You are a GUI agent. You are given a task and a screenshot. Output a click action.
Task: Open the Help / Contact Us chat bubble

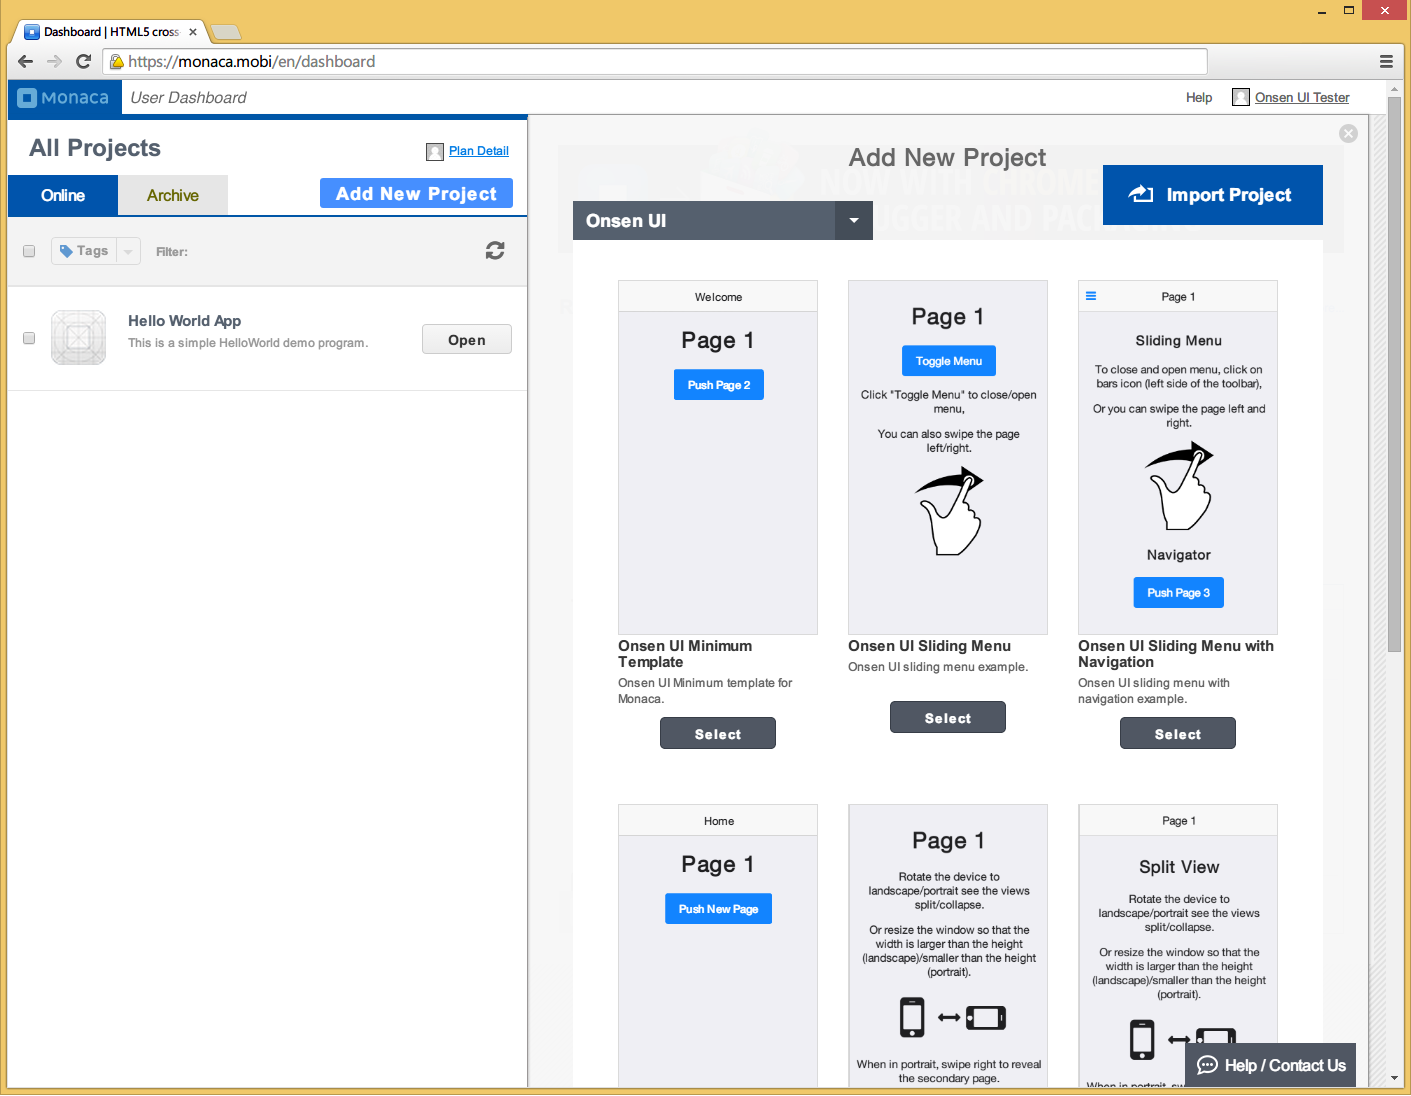coord(1207,1065)
